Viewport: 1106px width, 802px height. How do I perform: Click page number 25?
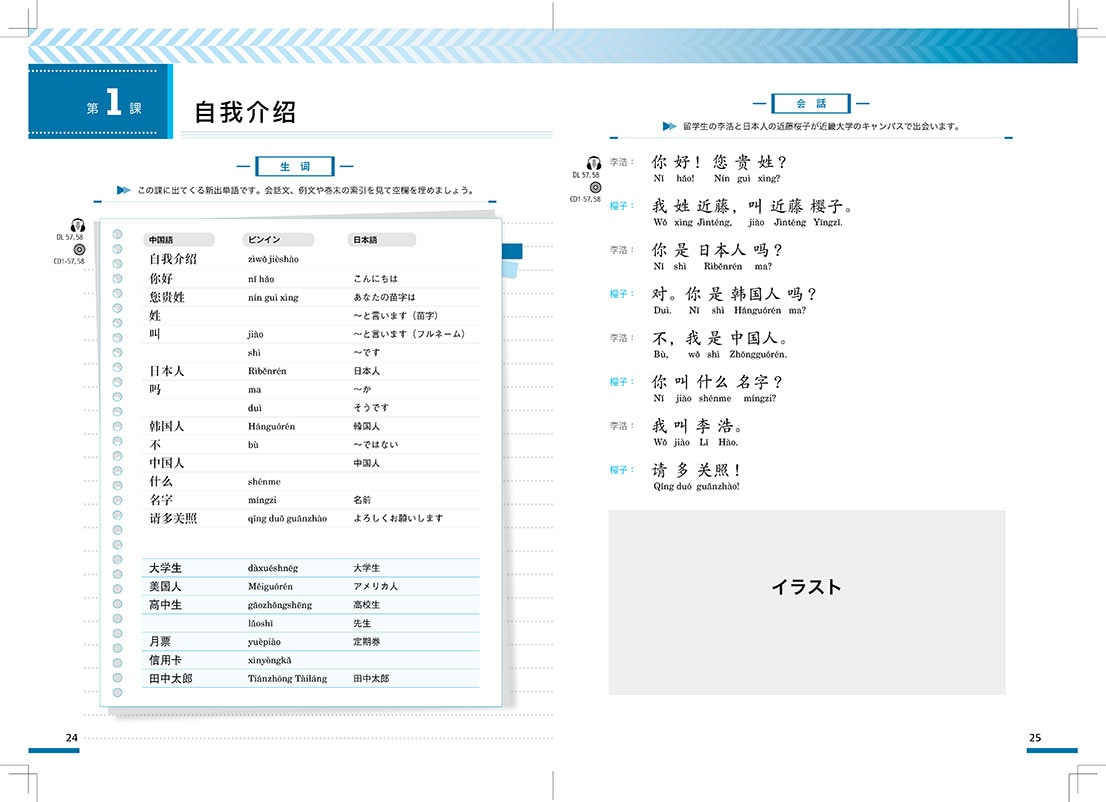pyautogui.click(x=1035, y=738)
